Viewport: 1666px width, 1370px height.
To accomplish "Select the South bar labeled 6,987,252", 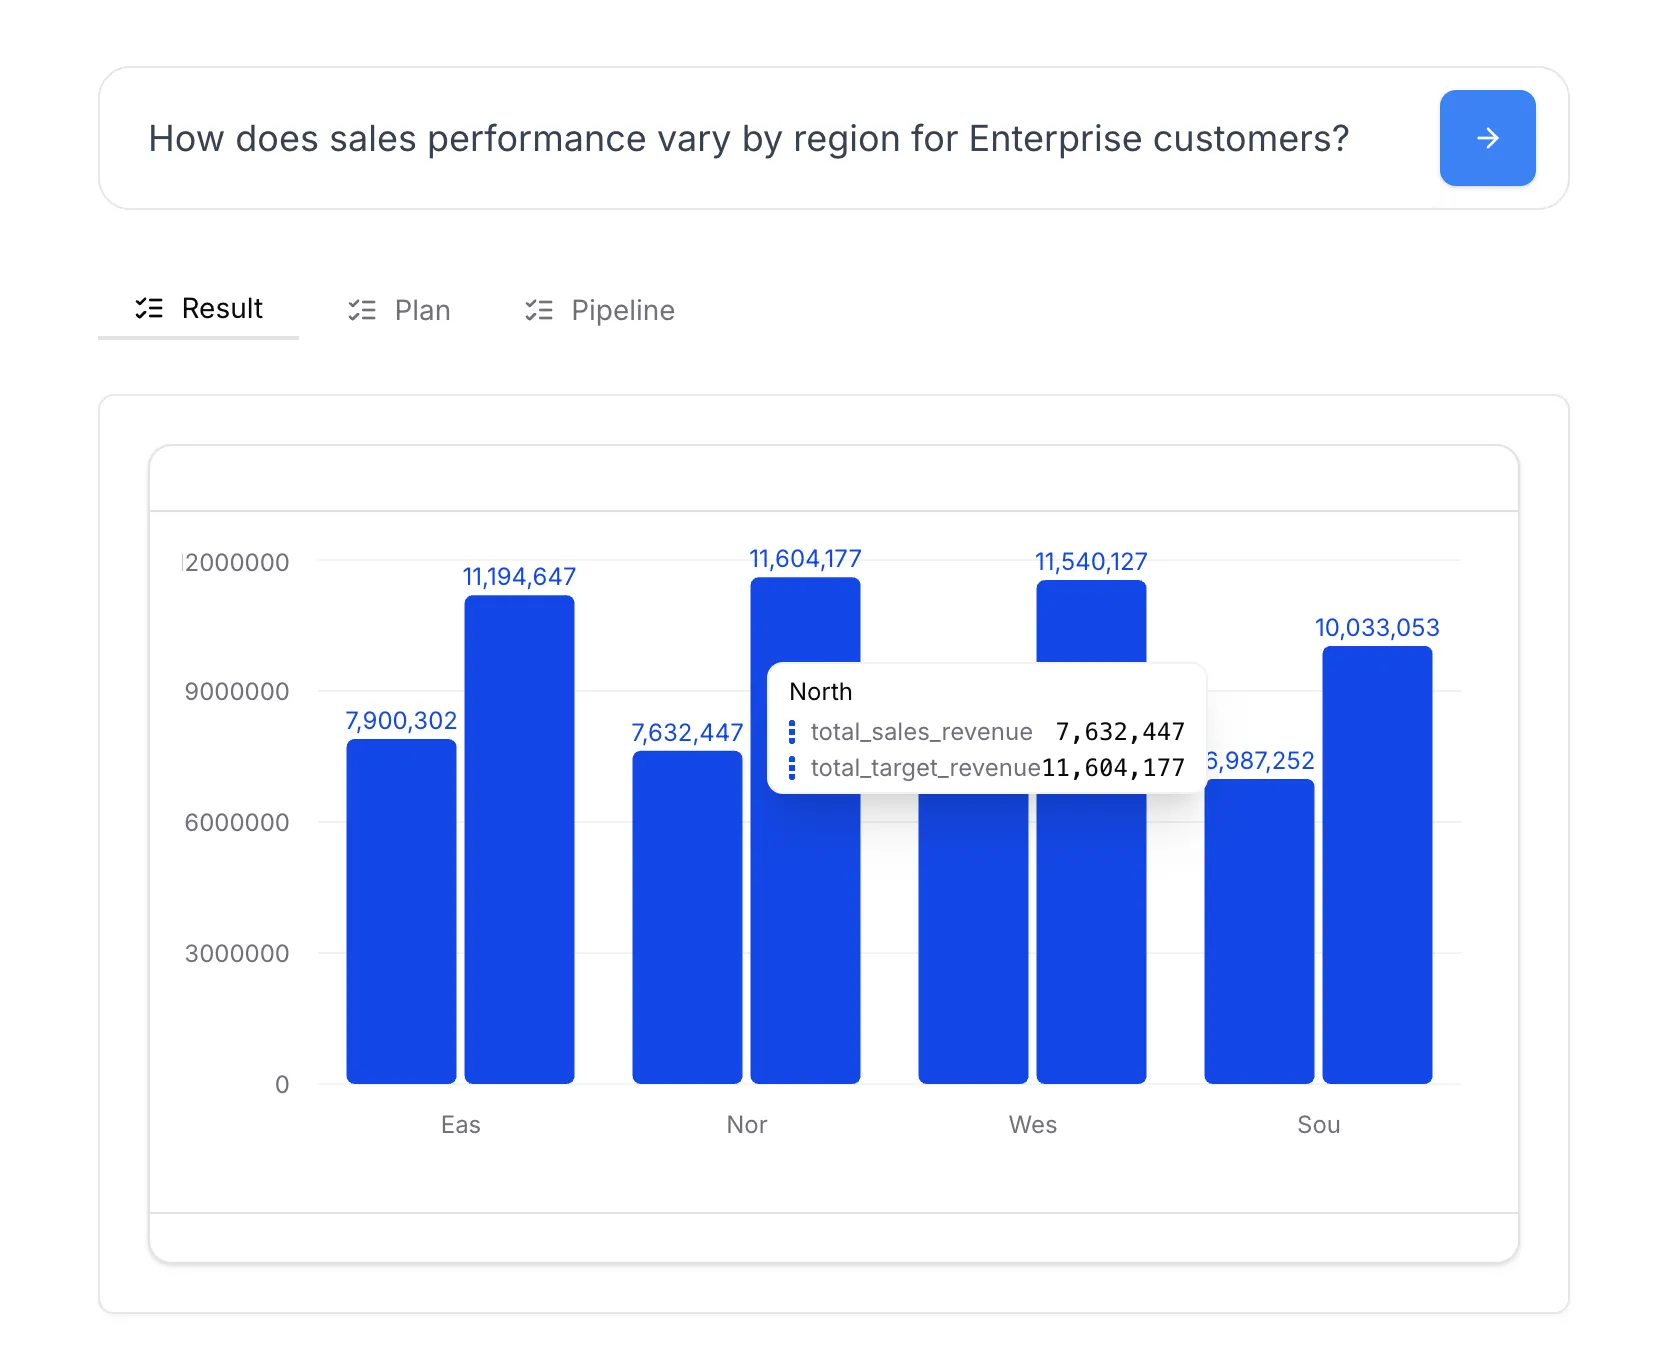I will coord(1259,930).
